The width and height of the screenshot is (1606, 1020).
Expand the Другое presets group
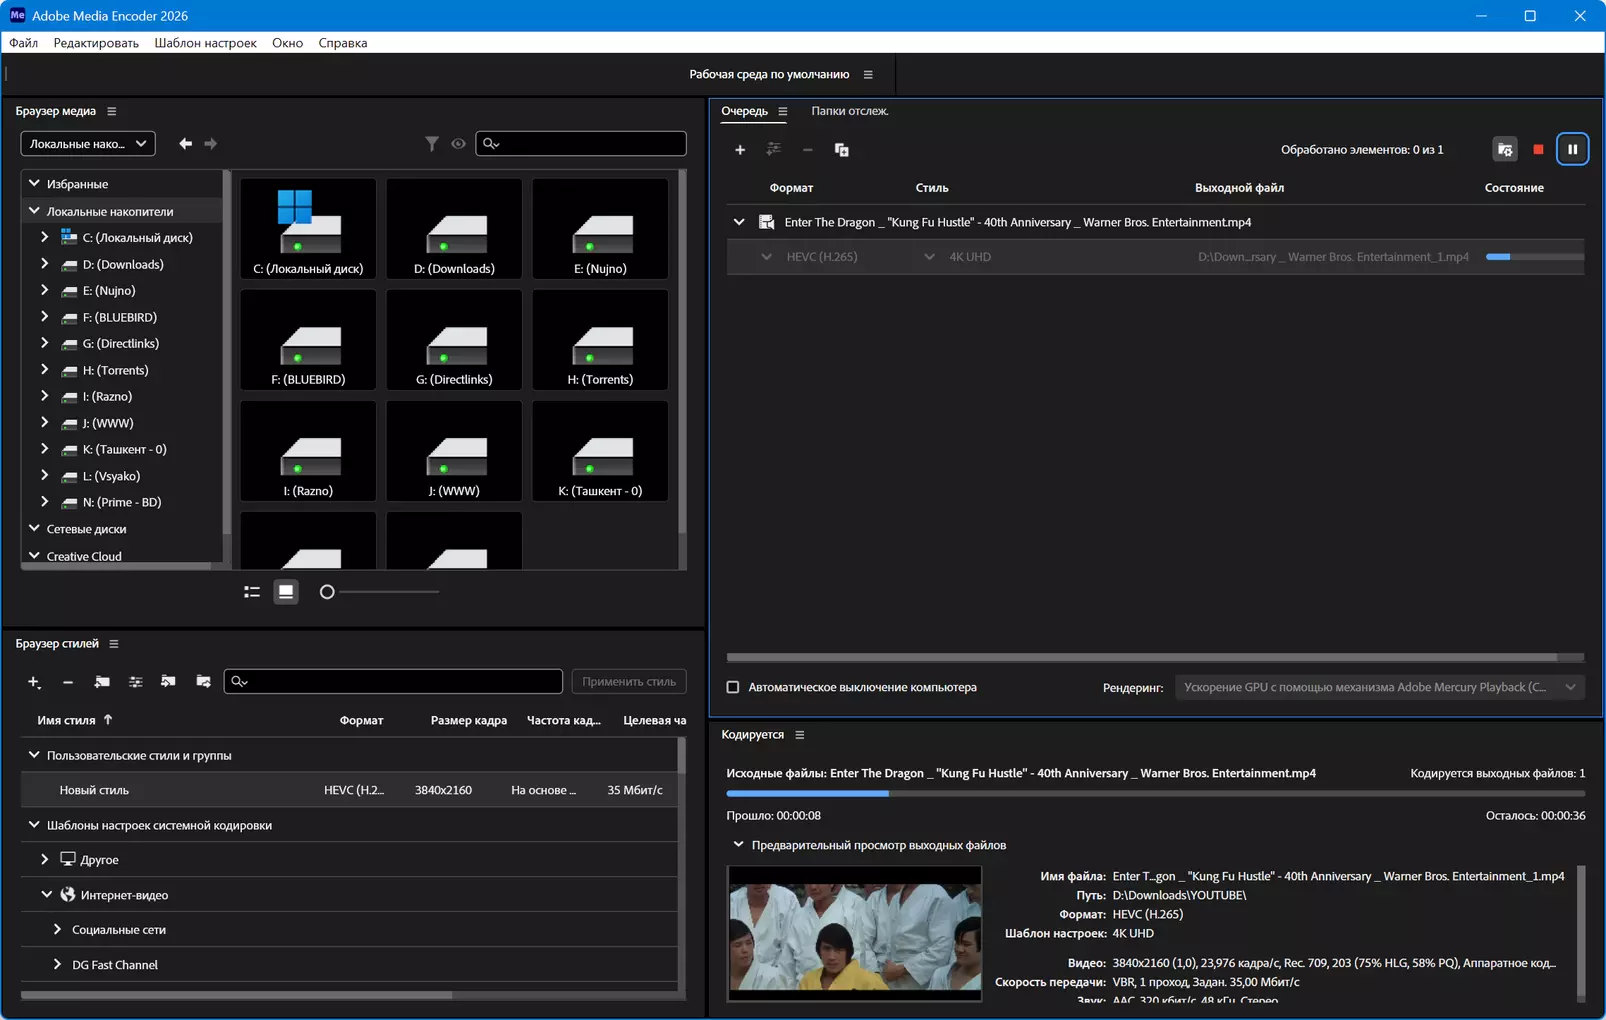pyautogui.click(x=45, y=860)
